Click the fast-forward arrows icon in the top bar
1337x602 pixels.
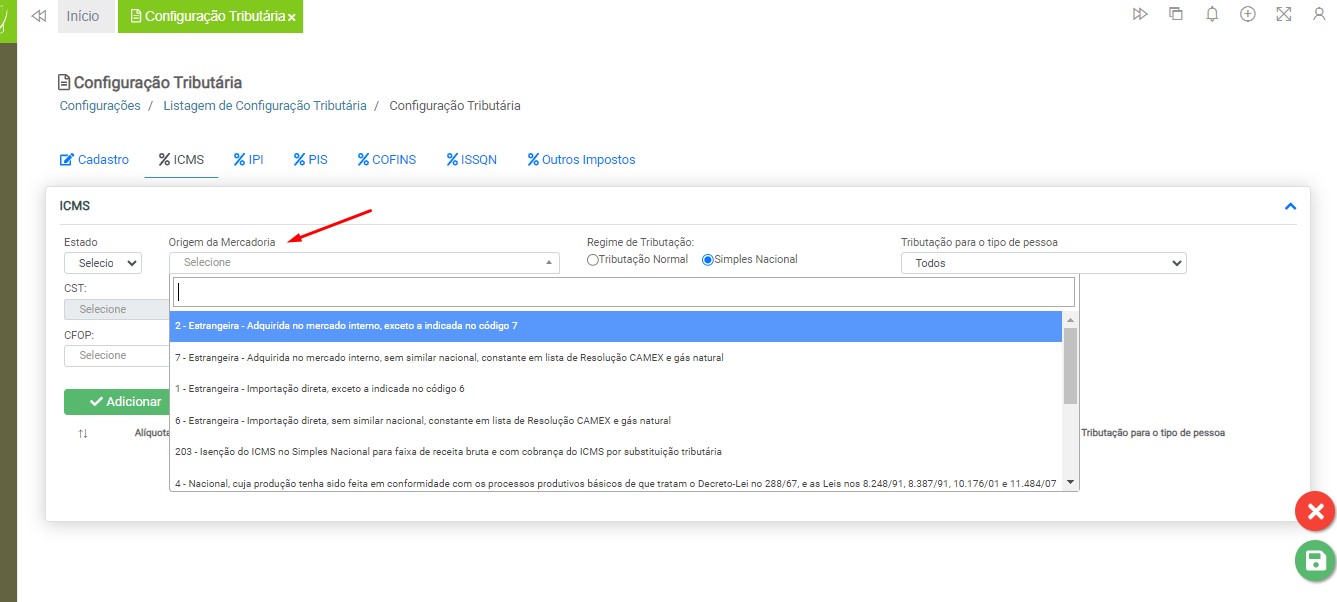click(1140, 15)
